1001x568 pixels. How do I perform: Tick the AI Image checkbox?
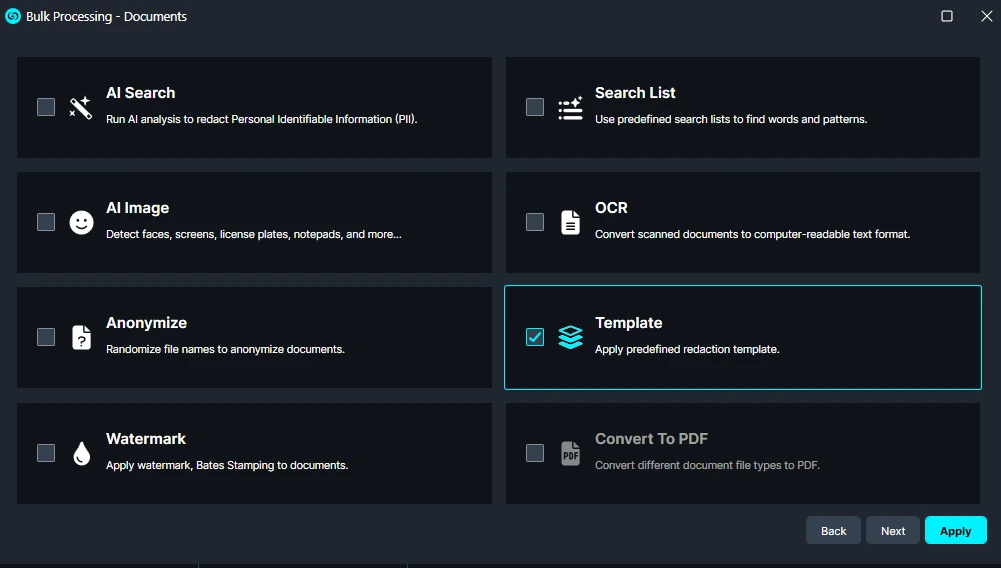click(46, 222)
